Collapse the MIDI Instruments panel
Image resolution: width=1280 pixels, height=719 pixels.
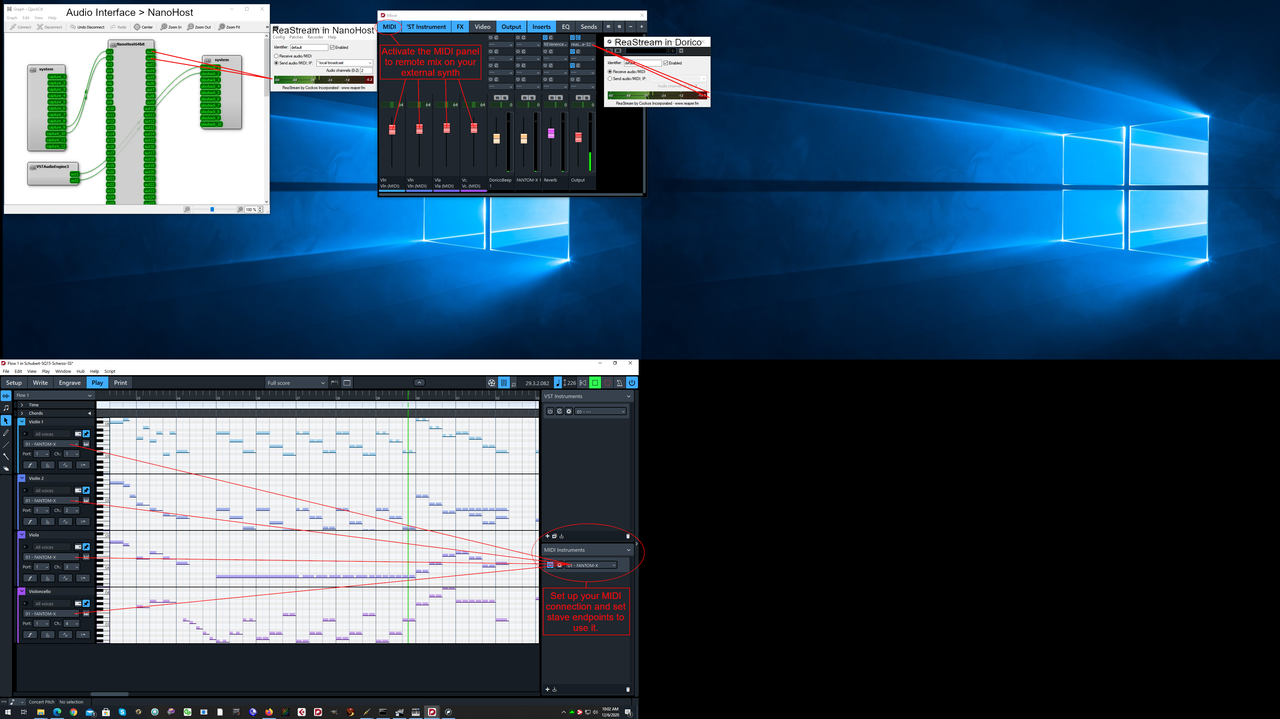click(628, 550)
